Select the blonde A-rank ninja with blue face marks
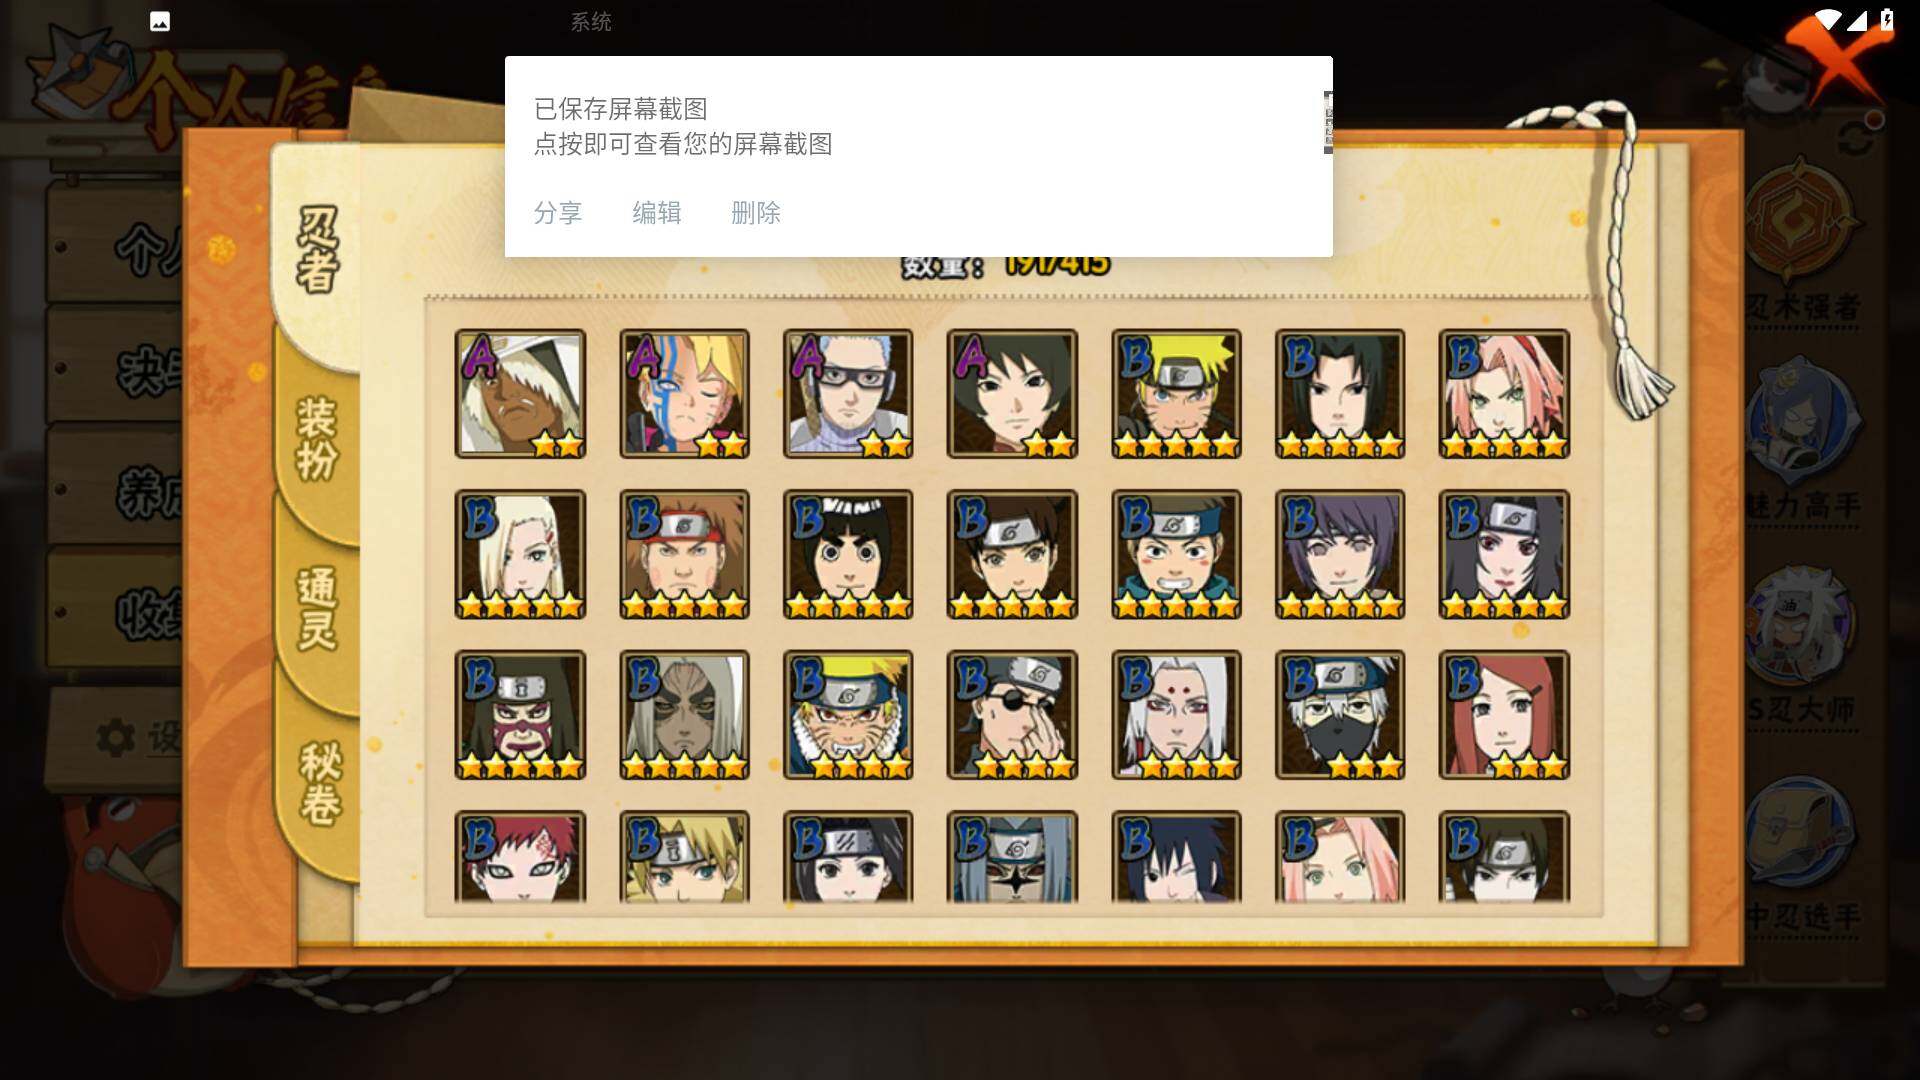Image resolution: width=1920 pixels, height=1080 pixels. 684,394
